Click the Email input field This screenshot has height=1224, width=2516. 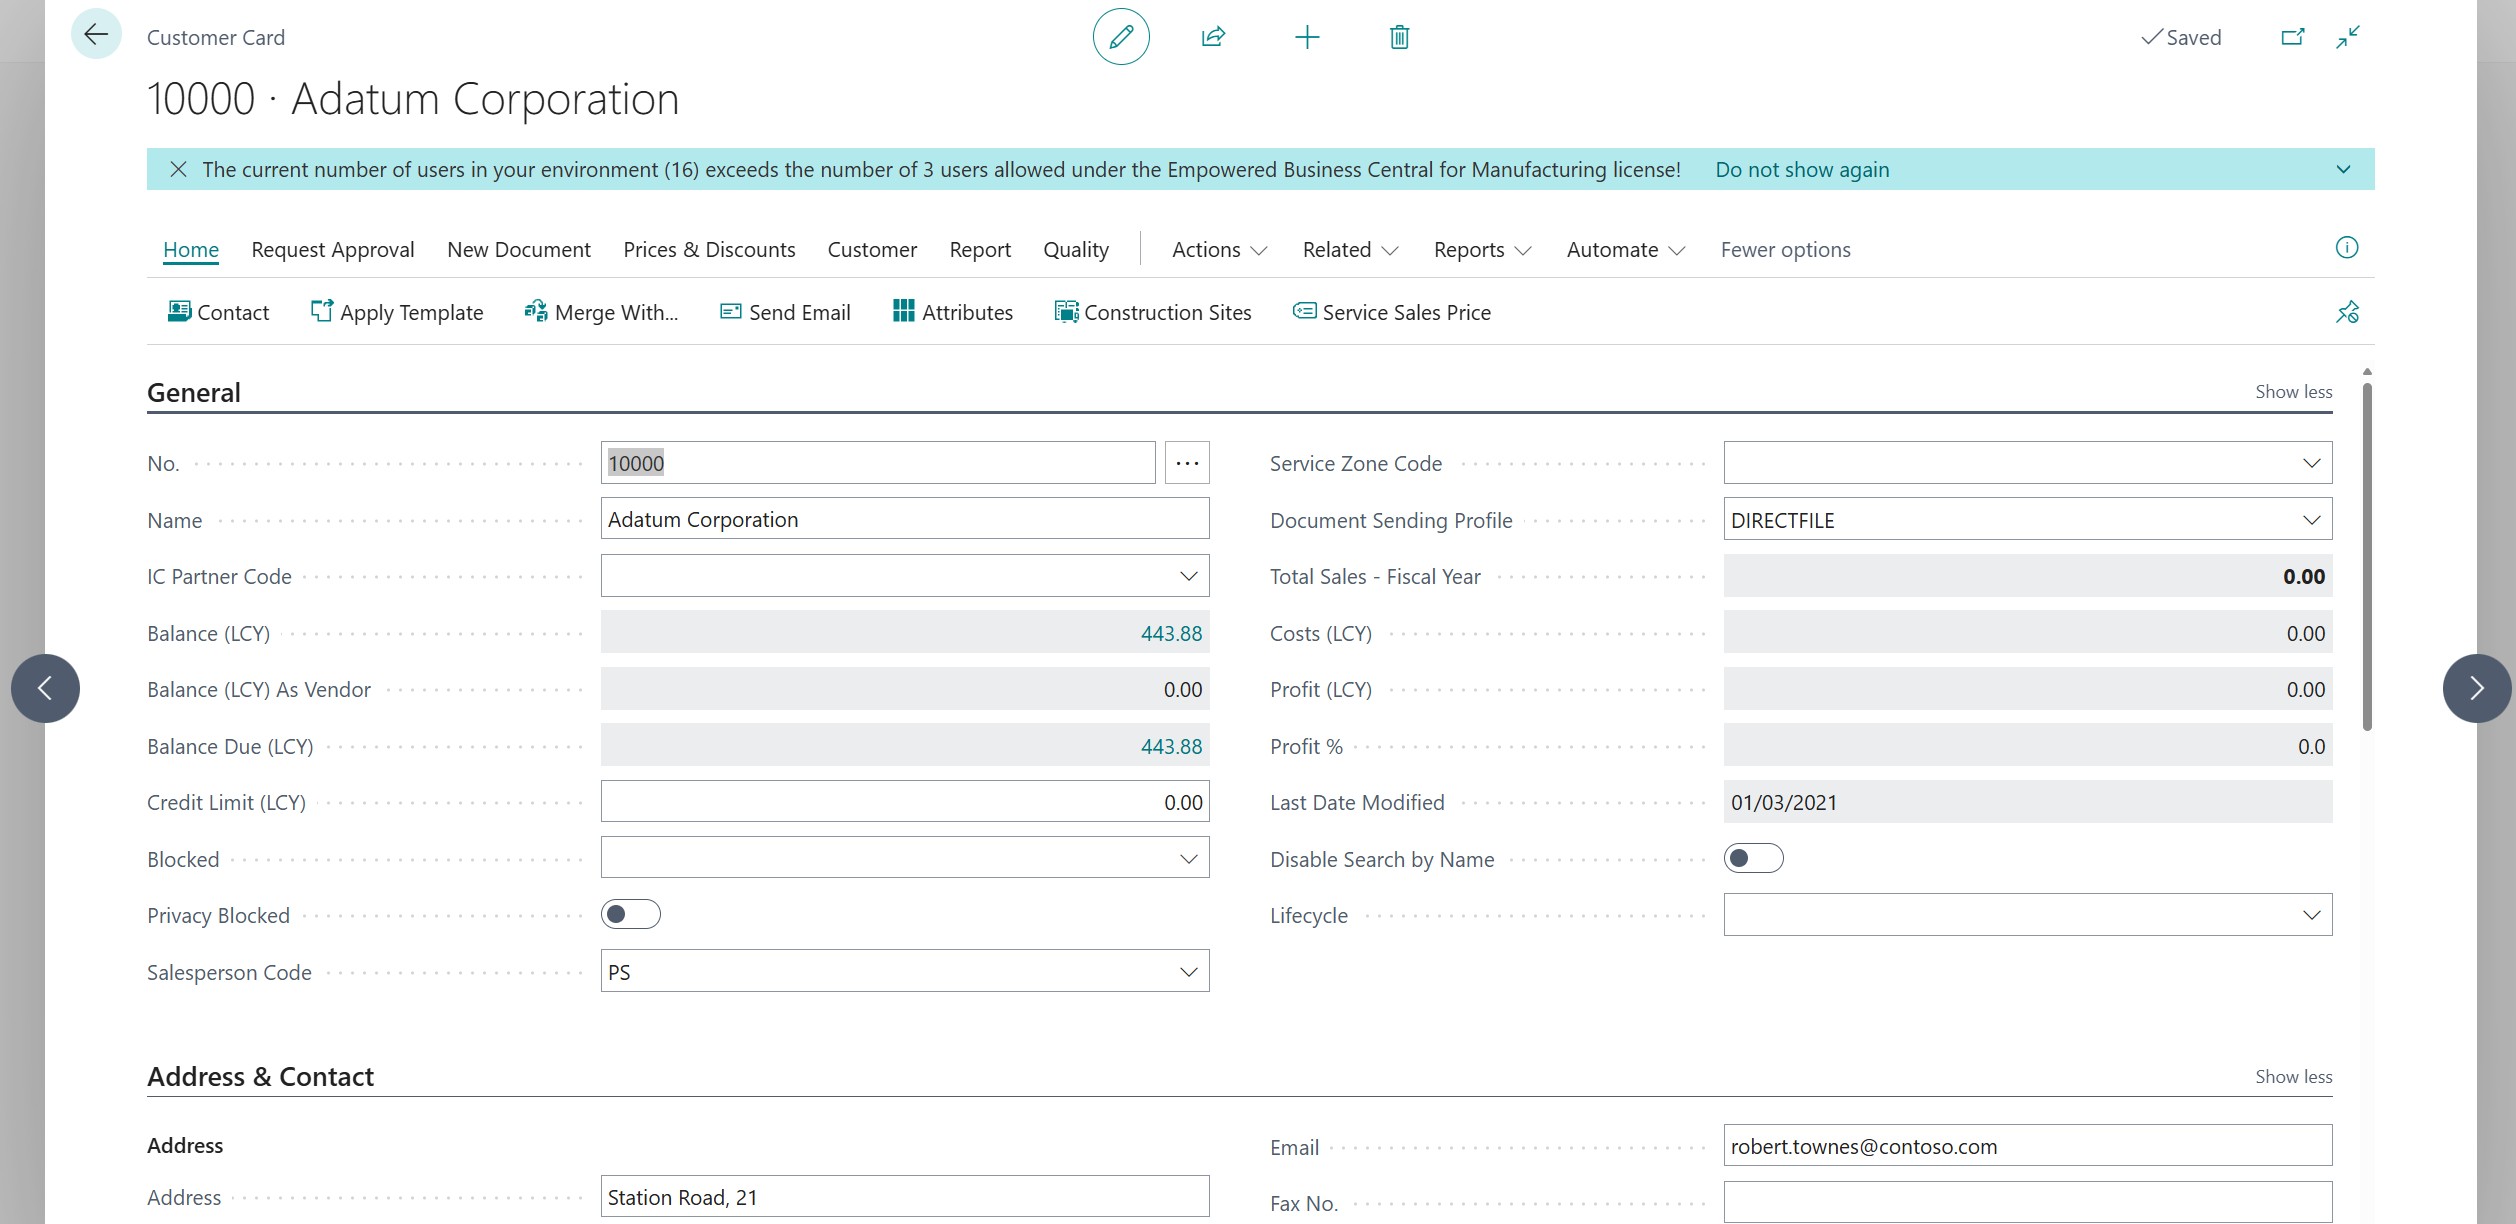coord(2028,1146)
